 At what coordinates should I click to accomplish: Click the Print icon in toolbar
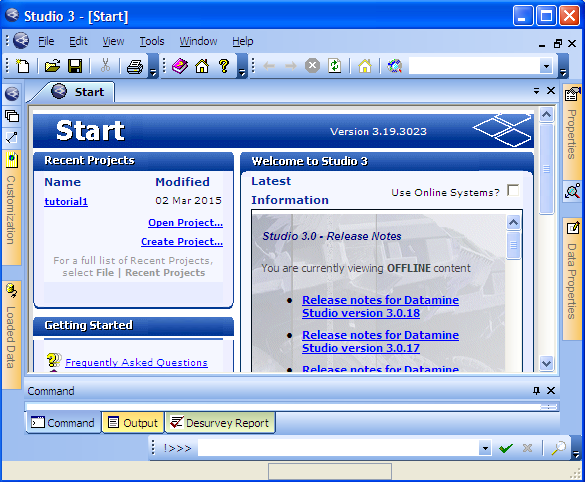coord(135,66)
